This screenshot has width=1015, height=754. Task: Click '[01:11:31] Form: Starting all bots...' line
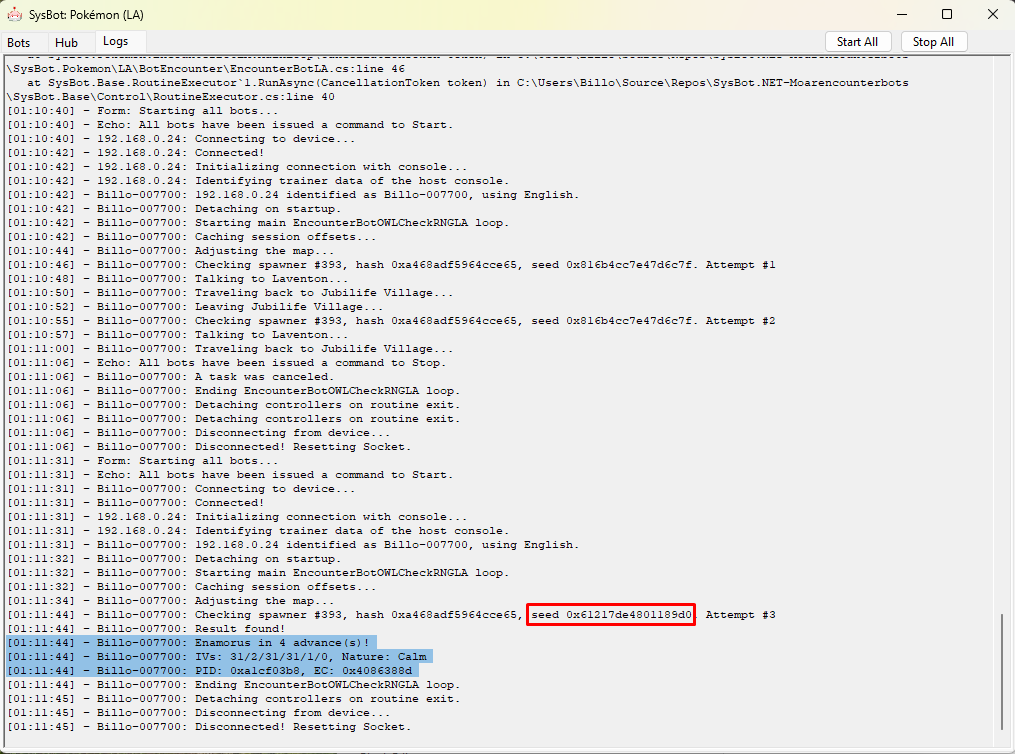coord(143,461)
